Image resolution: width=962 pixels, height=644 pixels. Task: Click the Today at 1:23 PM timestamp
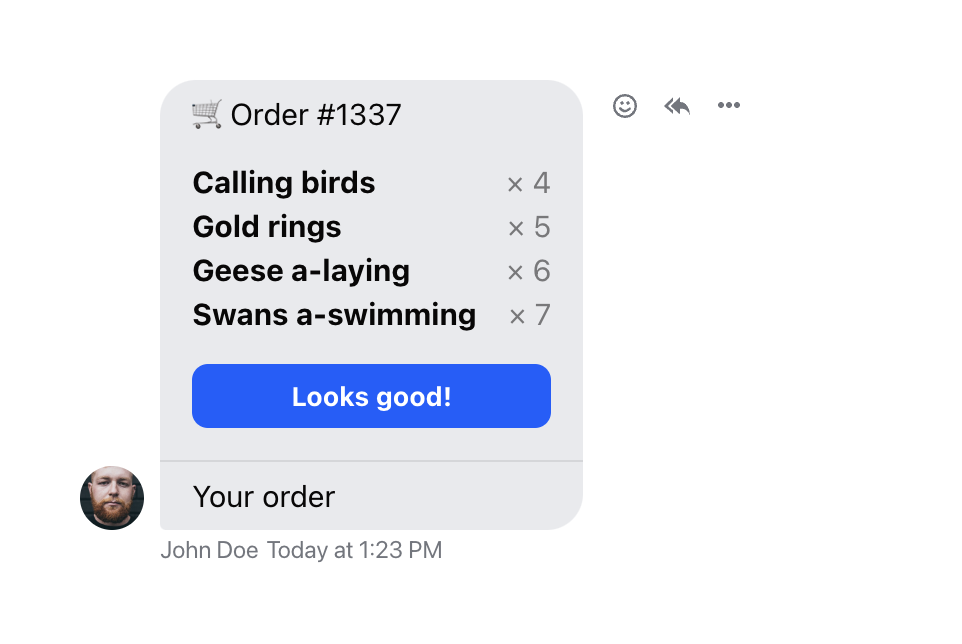click(x=354, y=550)
